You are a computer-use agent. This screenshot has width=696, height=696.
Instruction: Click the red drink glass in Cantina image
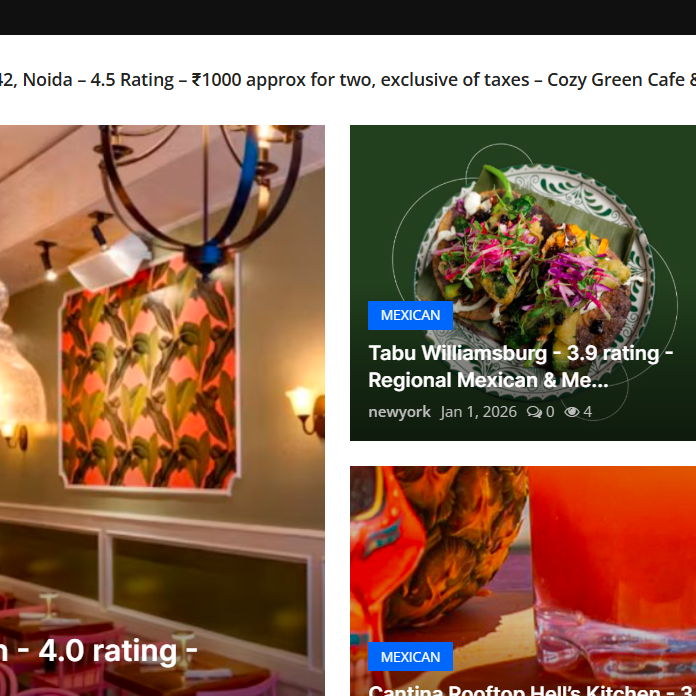coord(613,577)
